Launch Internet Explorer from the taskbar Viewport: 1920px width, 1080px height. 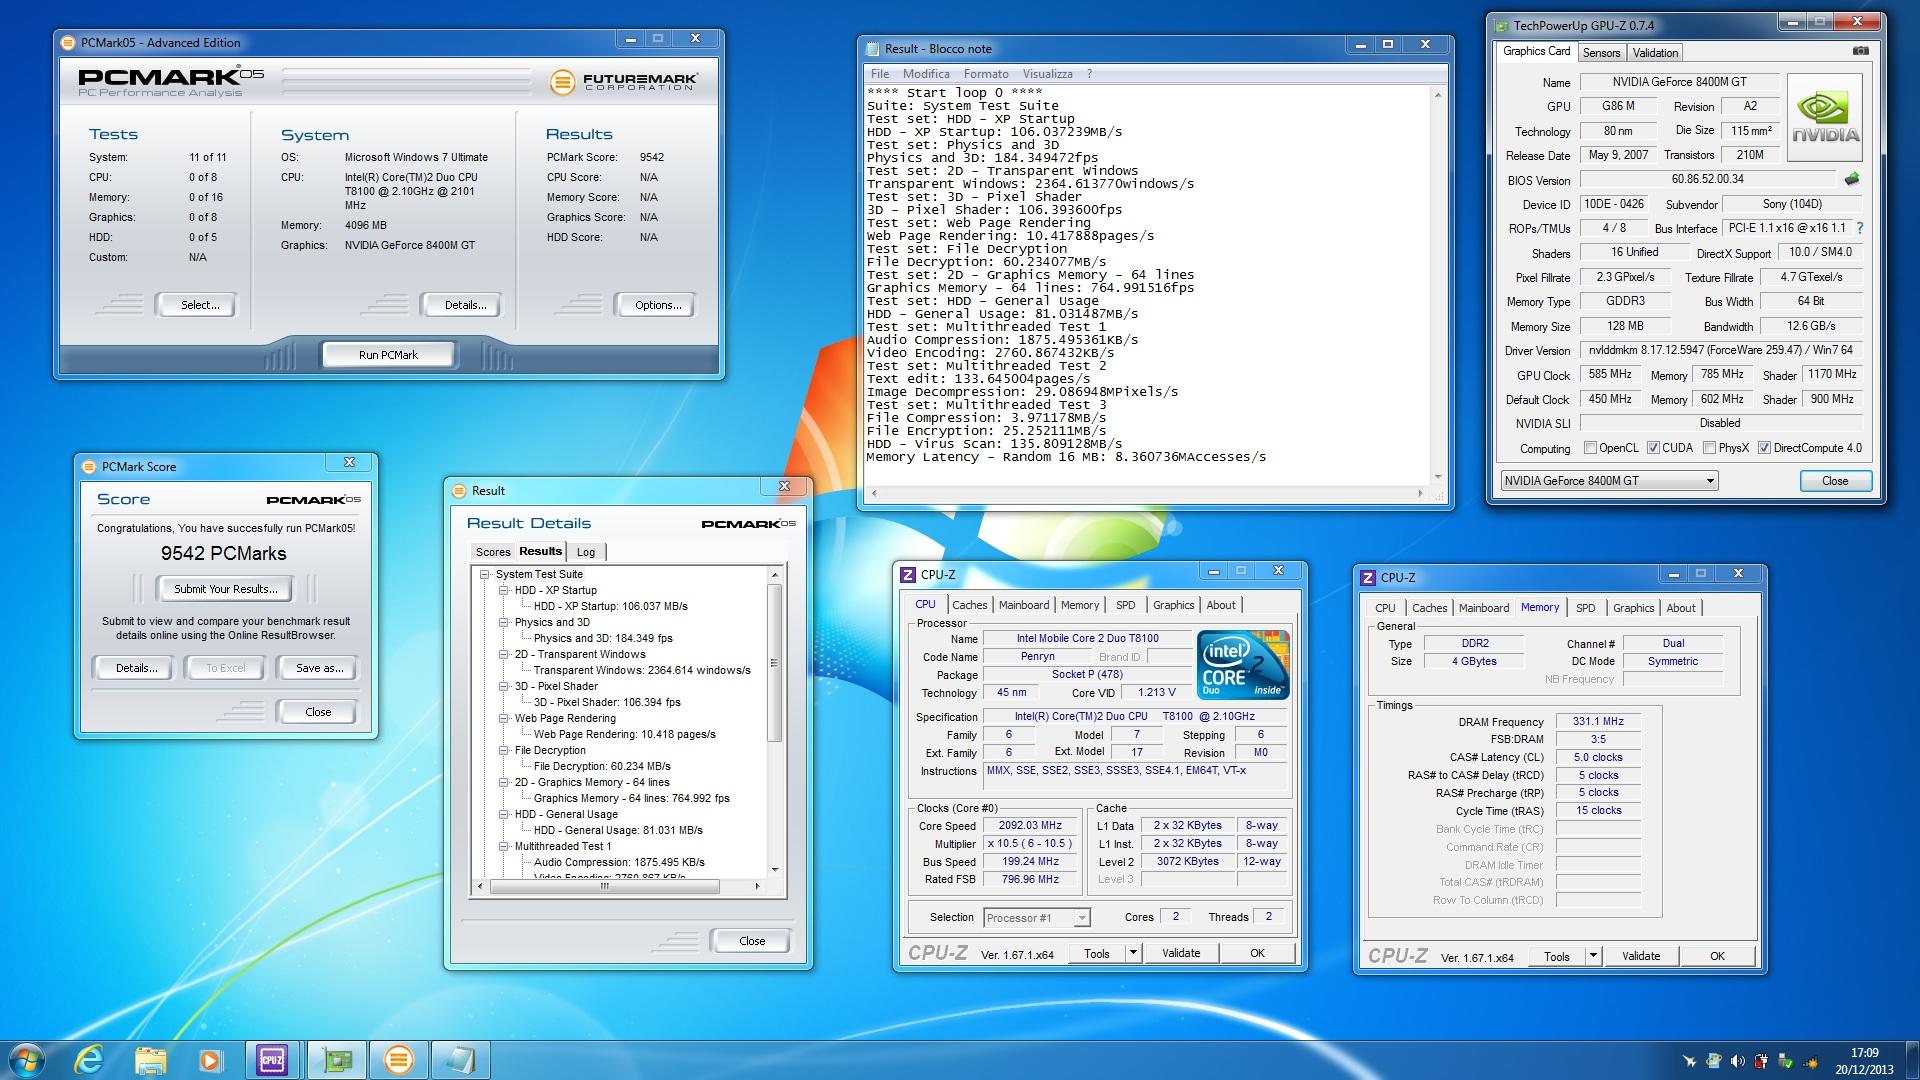tap(89, 1060)
